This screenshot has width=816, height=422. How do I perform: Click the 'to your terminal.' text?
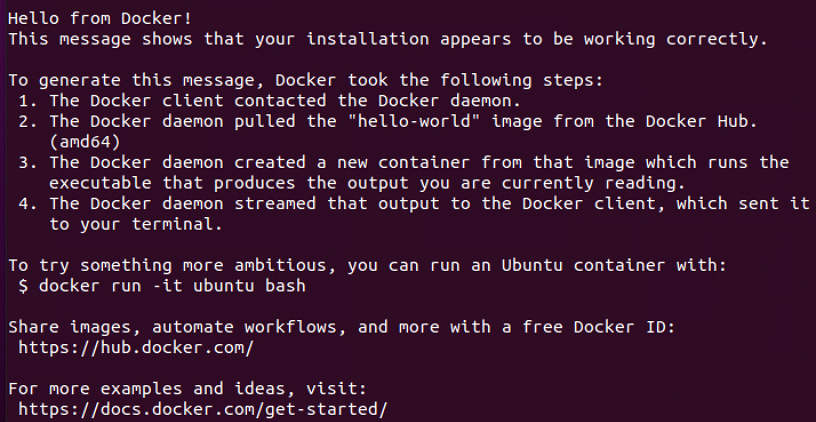click(137, 225)
